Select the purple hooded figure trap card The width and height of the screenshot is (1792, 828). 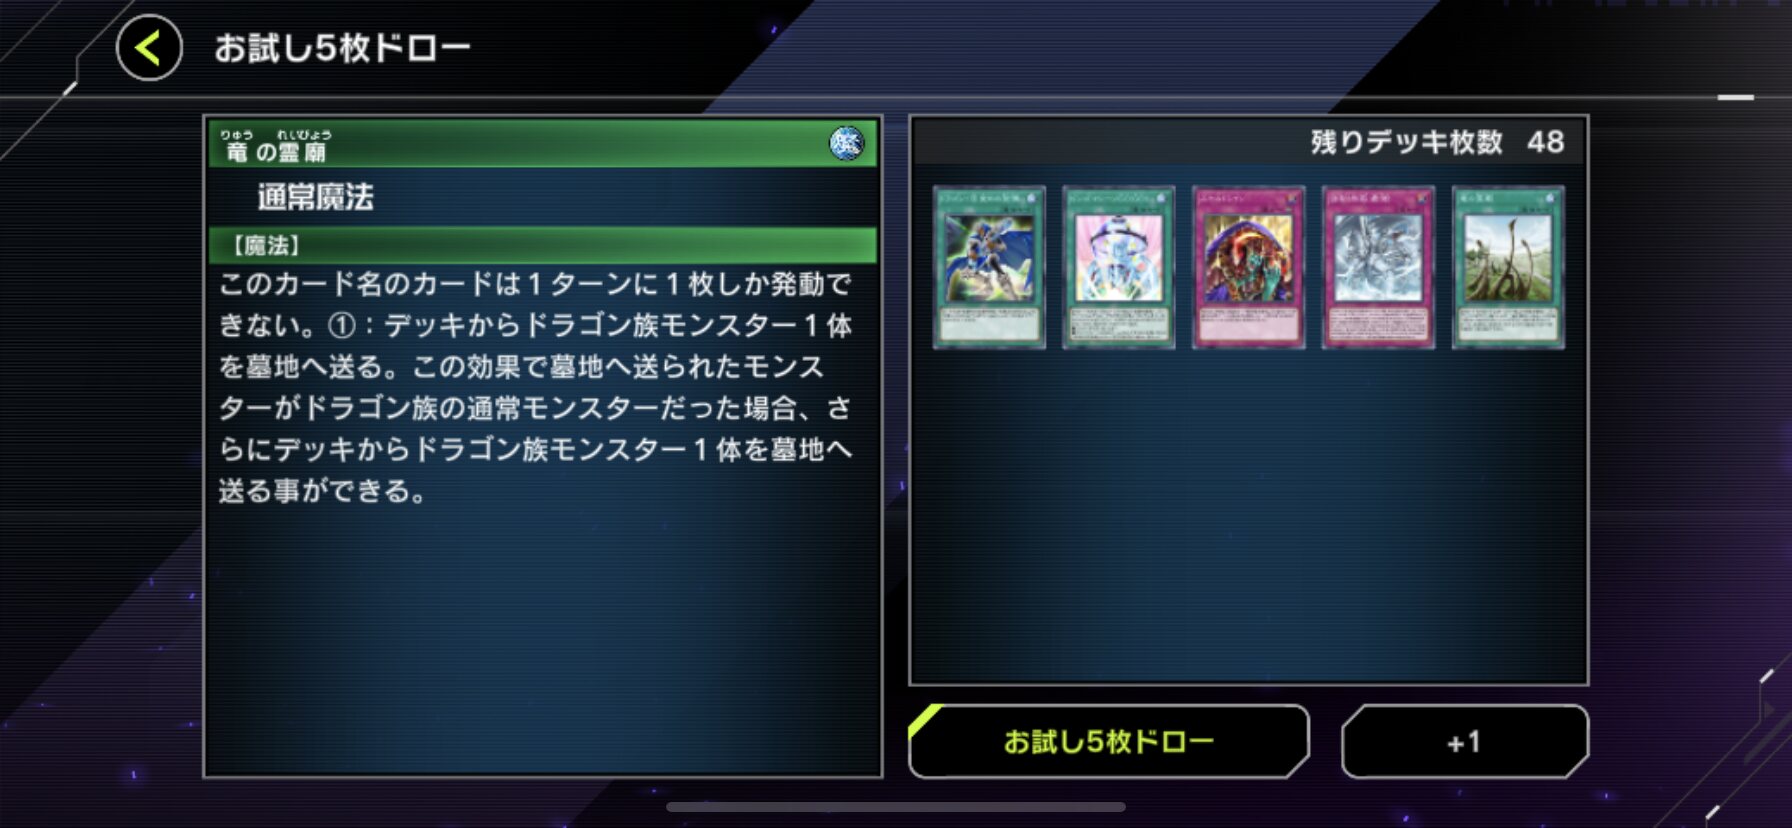click(x=1249, y=267)
